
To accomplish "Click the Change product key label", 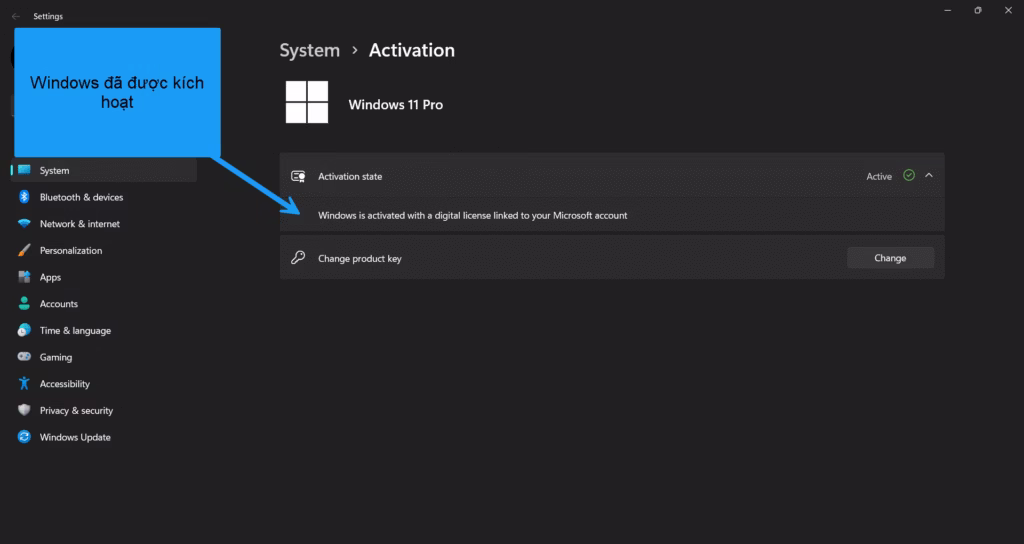I will [x=360, y=259].
